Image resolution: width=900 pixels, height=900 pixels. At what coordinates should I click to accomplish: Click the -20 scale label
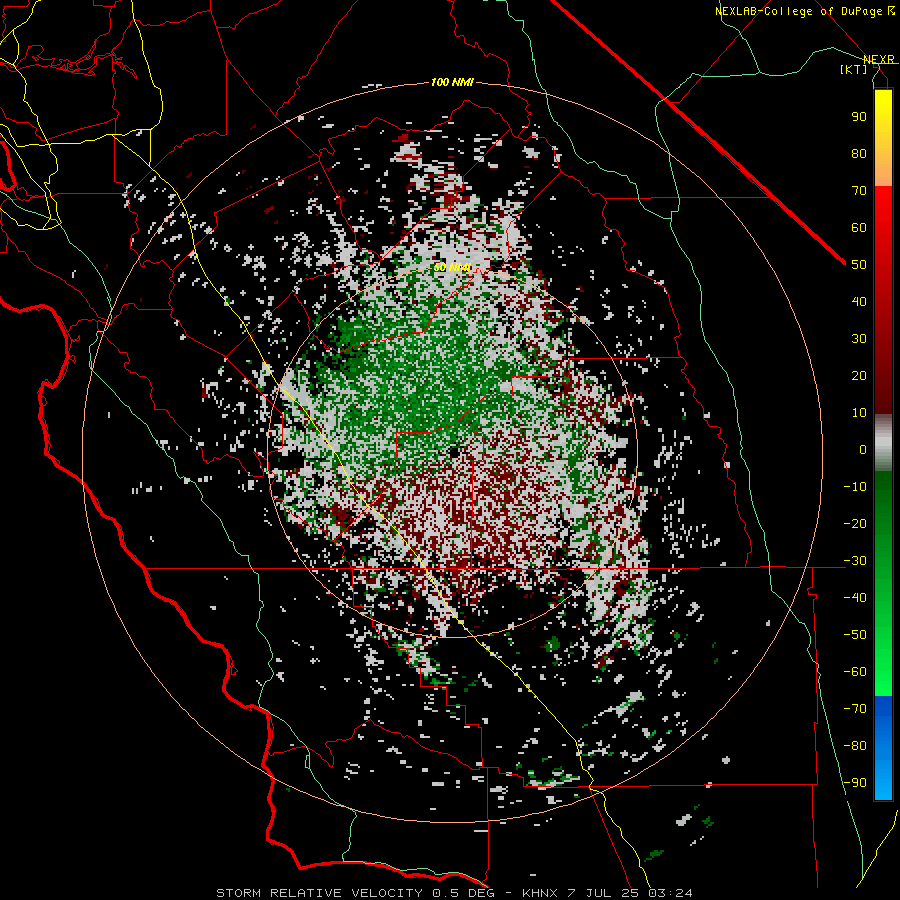click(x=855, y=524)
